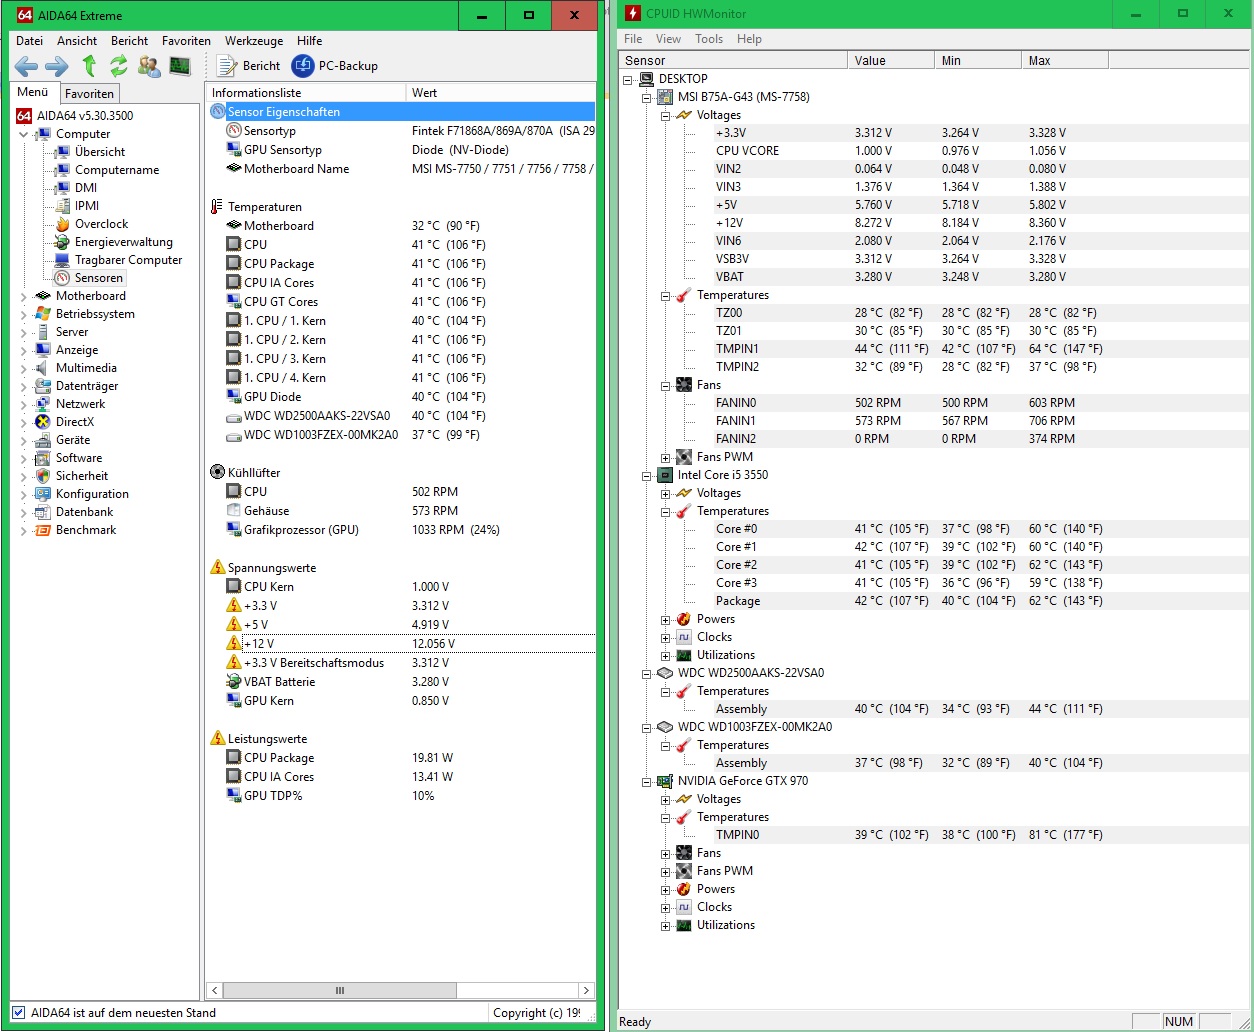
Task: Expand Voltages under NVIDIA GeForce GTX 970
Action: pos(666,799)
